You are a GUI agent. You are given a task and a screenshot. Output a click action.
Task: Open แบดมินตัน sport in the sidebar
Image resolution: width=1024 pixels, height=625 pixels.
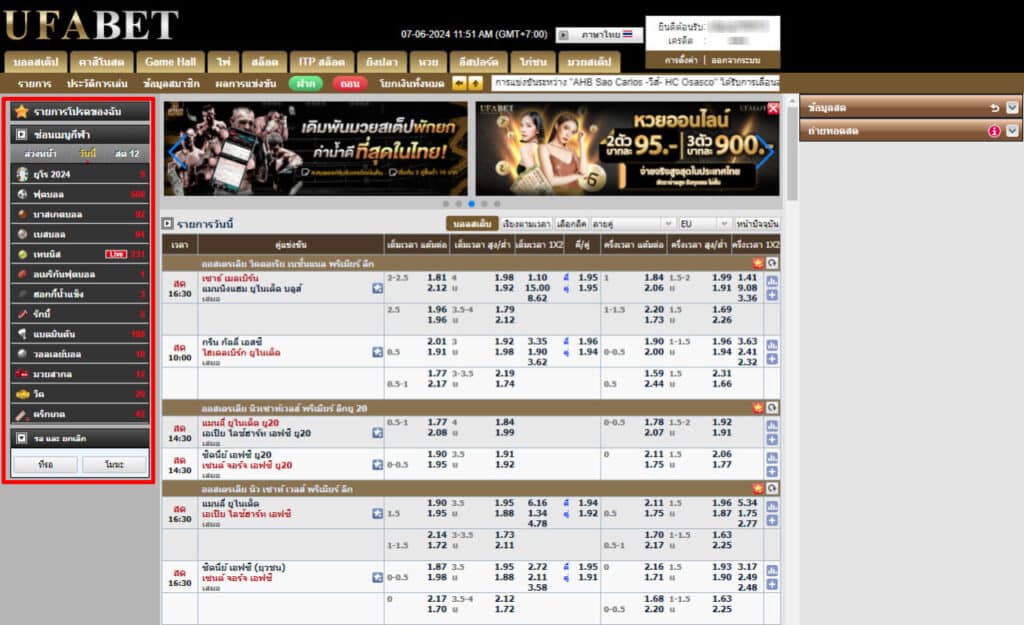click(79, 334)
